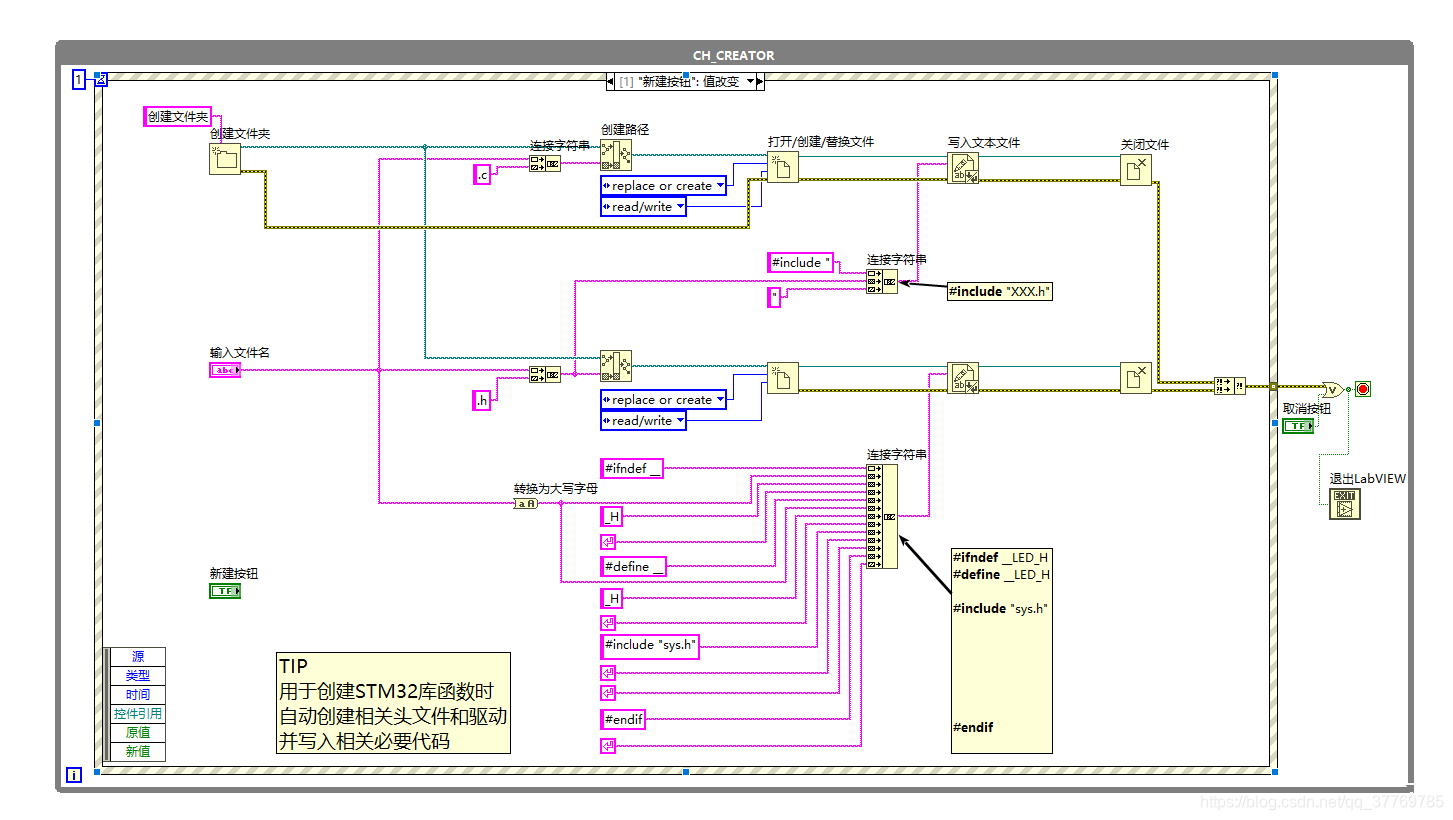Open the replace or create enum on the .c branch
This screenshot has height=820, width=1453.
[664, 186]
